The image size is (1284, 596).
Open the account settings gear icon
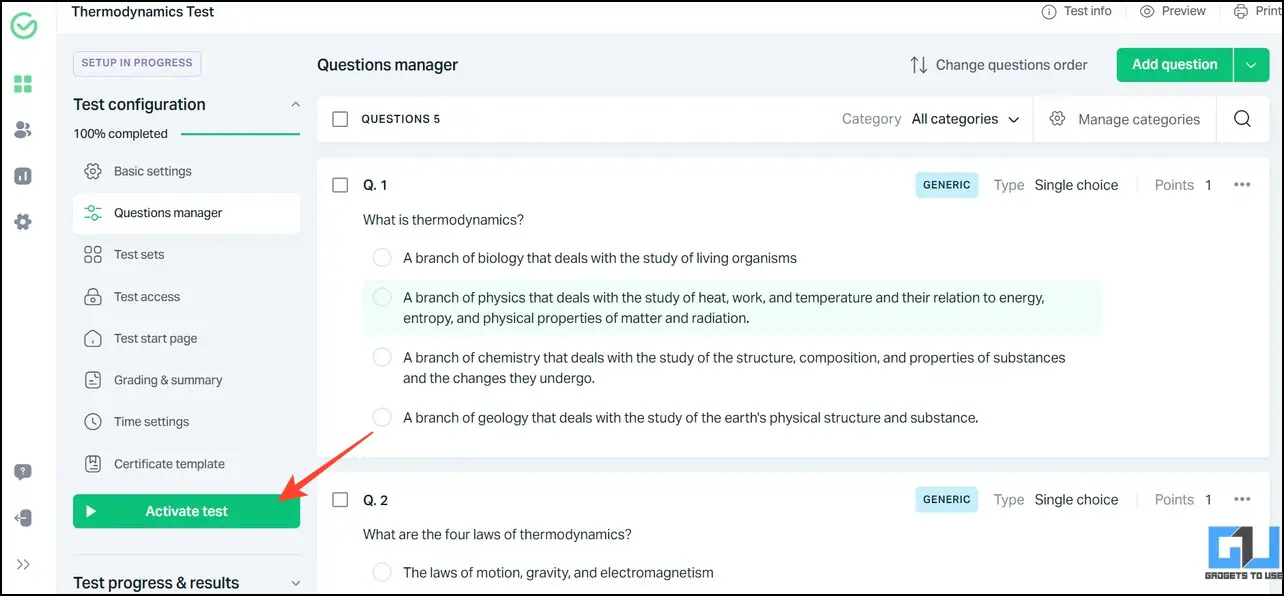coord(23,222)
